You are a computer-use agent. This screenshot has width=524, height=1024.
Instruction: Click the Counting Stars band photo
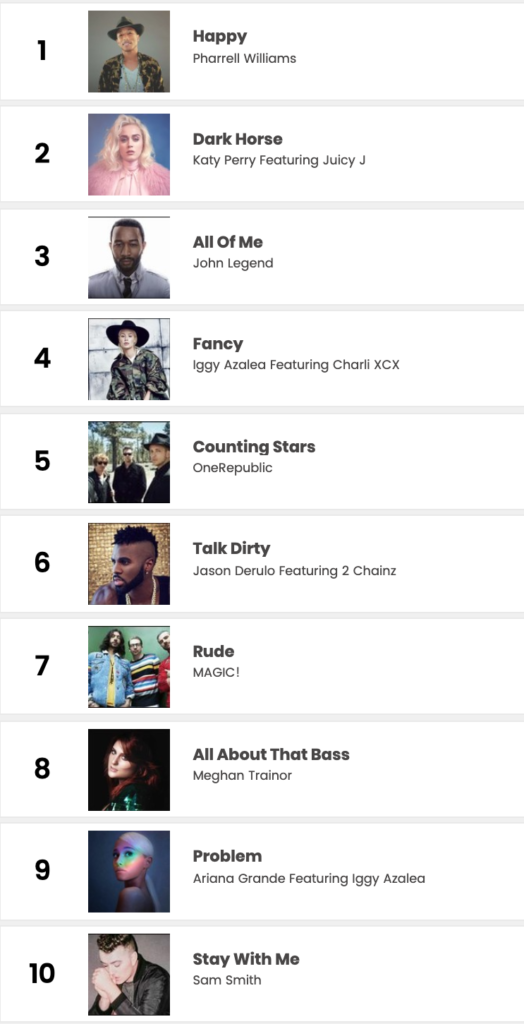(129, 462)
